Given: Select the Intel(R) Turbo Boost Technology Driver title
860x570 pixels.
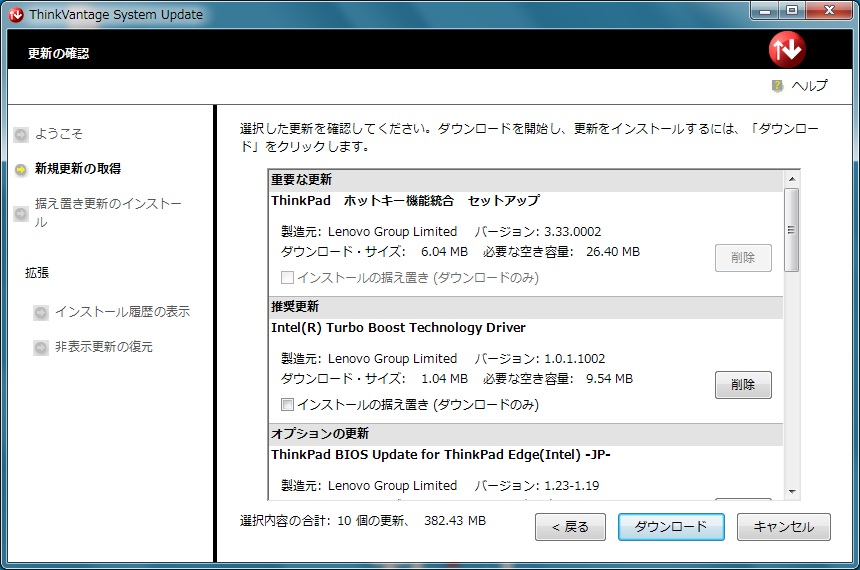Looking at the screenshot, I should [398, 328].
